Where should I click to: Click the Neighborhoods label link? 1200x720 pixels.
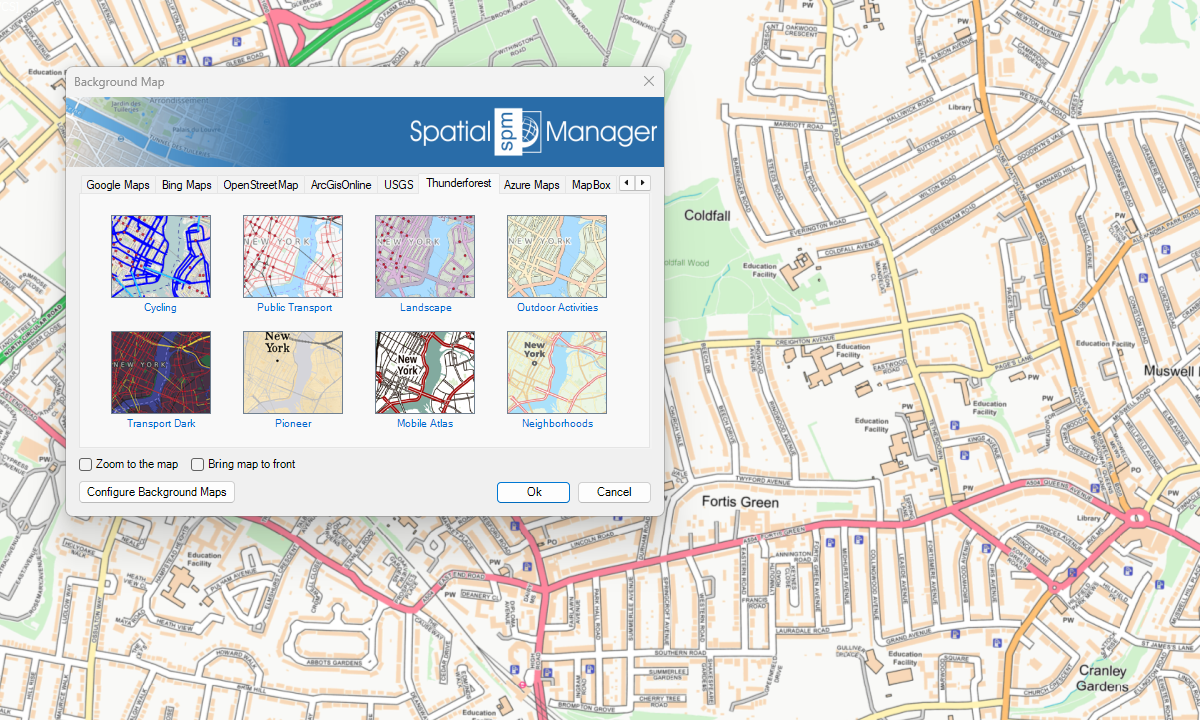point(557,424)
